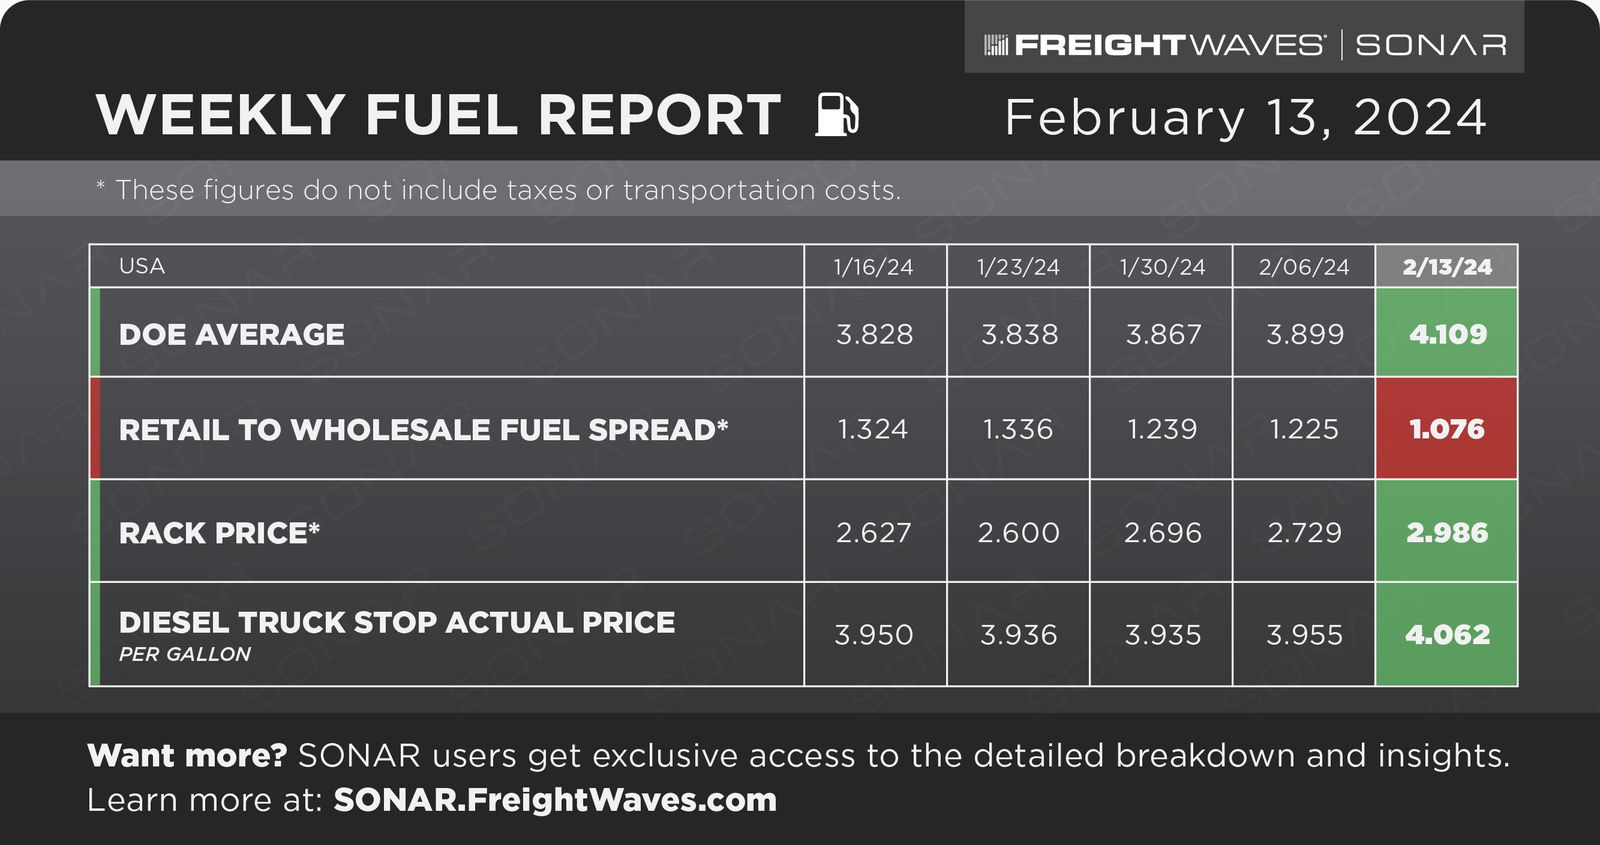
Task: Click the truck stop price 4.062 cell
Action: [1447, 634]
